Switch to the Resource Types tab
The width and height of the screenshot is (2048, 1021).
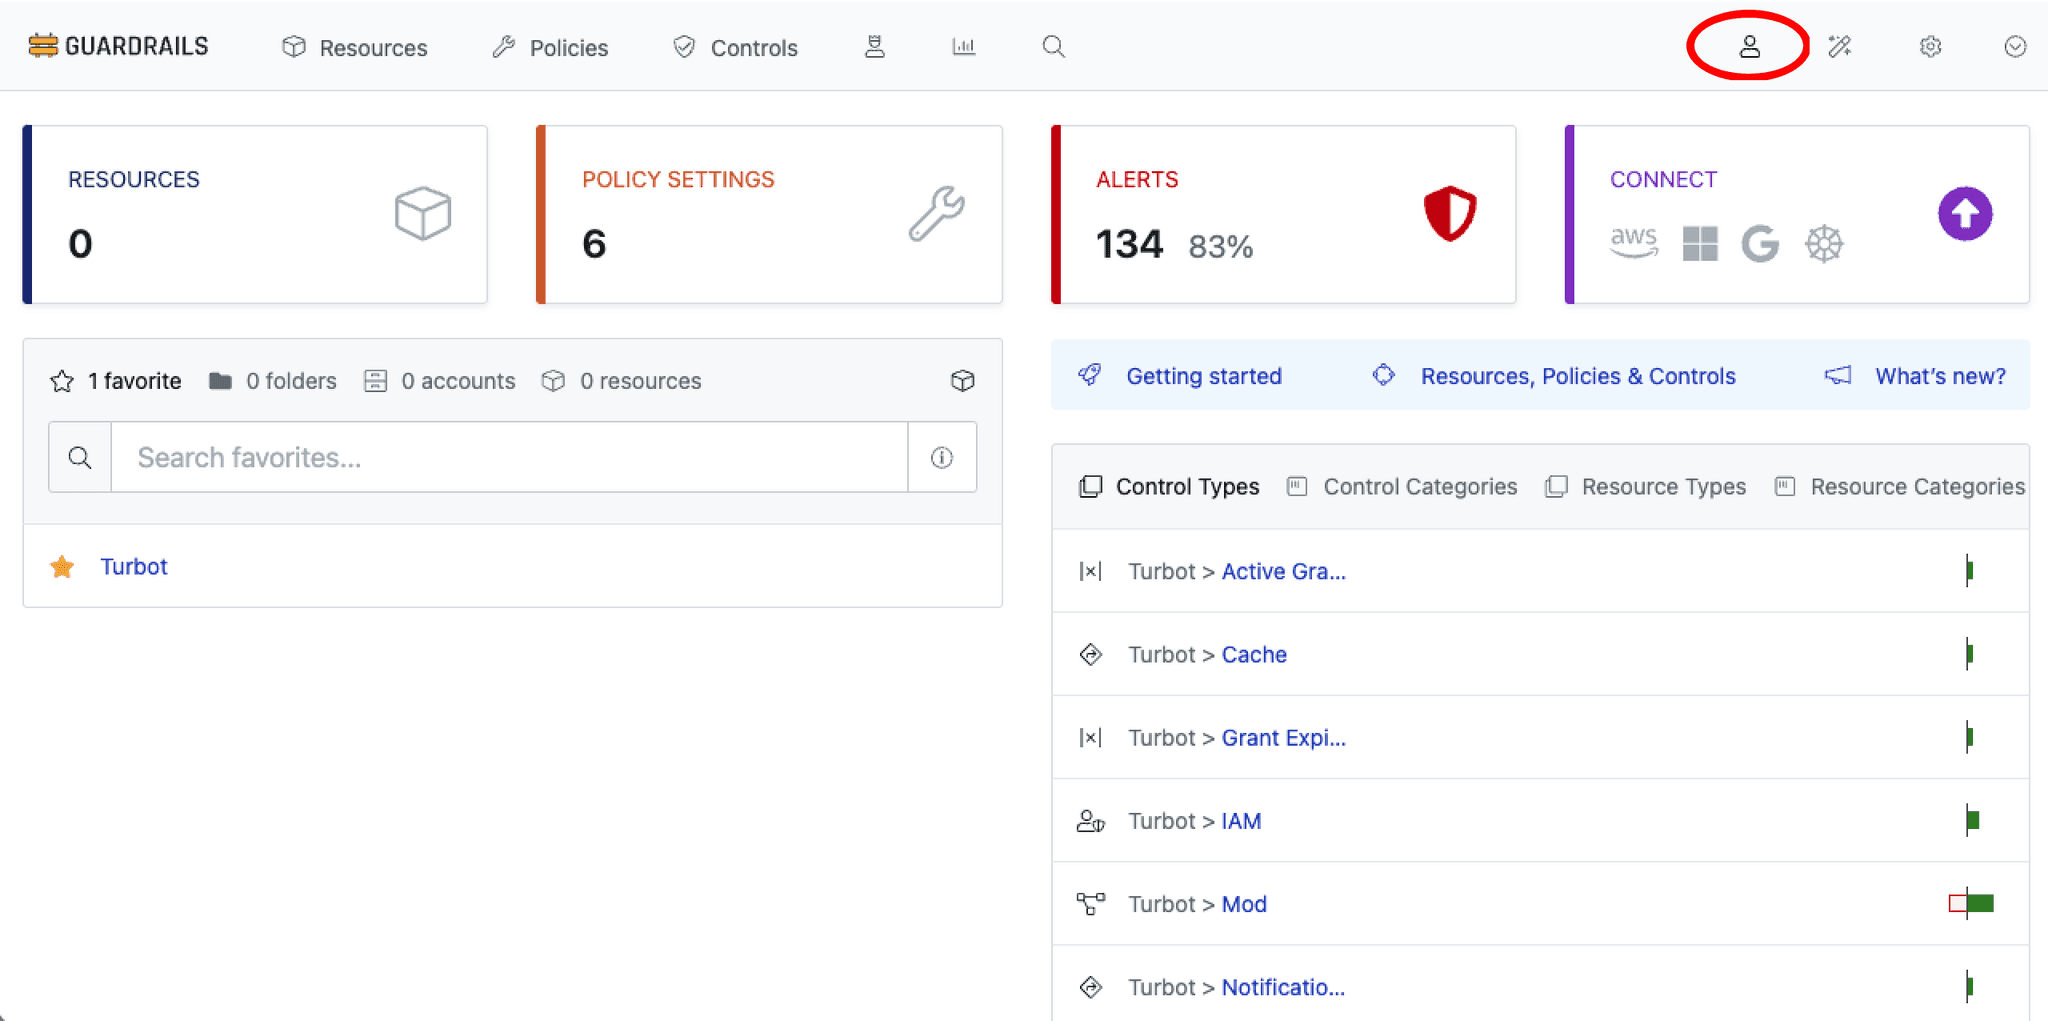1646,487
